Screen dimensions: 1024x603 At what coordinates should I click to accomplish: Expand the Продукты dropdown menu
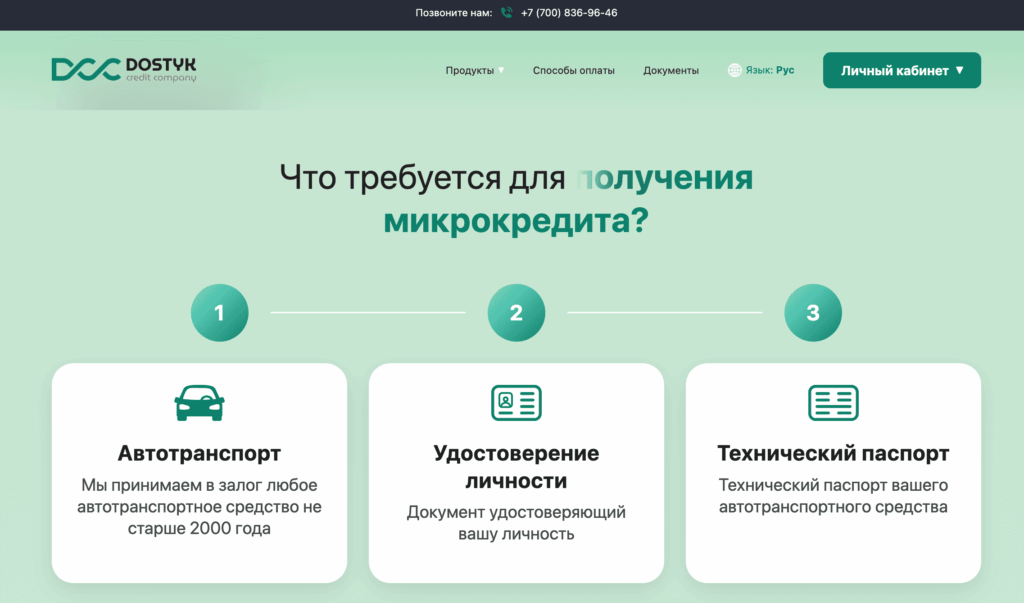[x=474, y=71]
